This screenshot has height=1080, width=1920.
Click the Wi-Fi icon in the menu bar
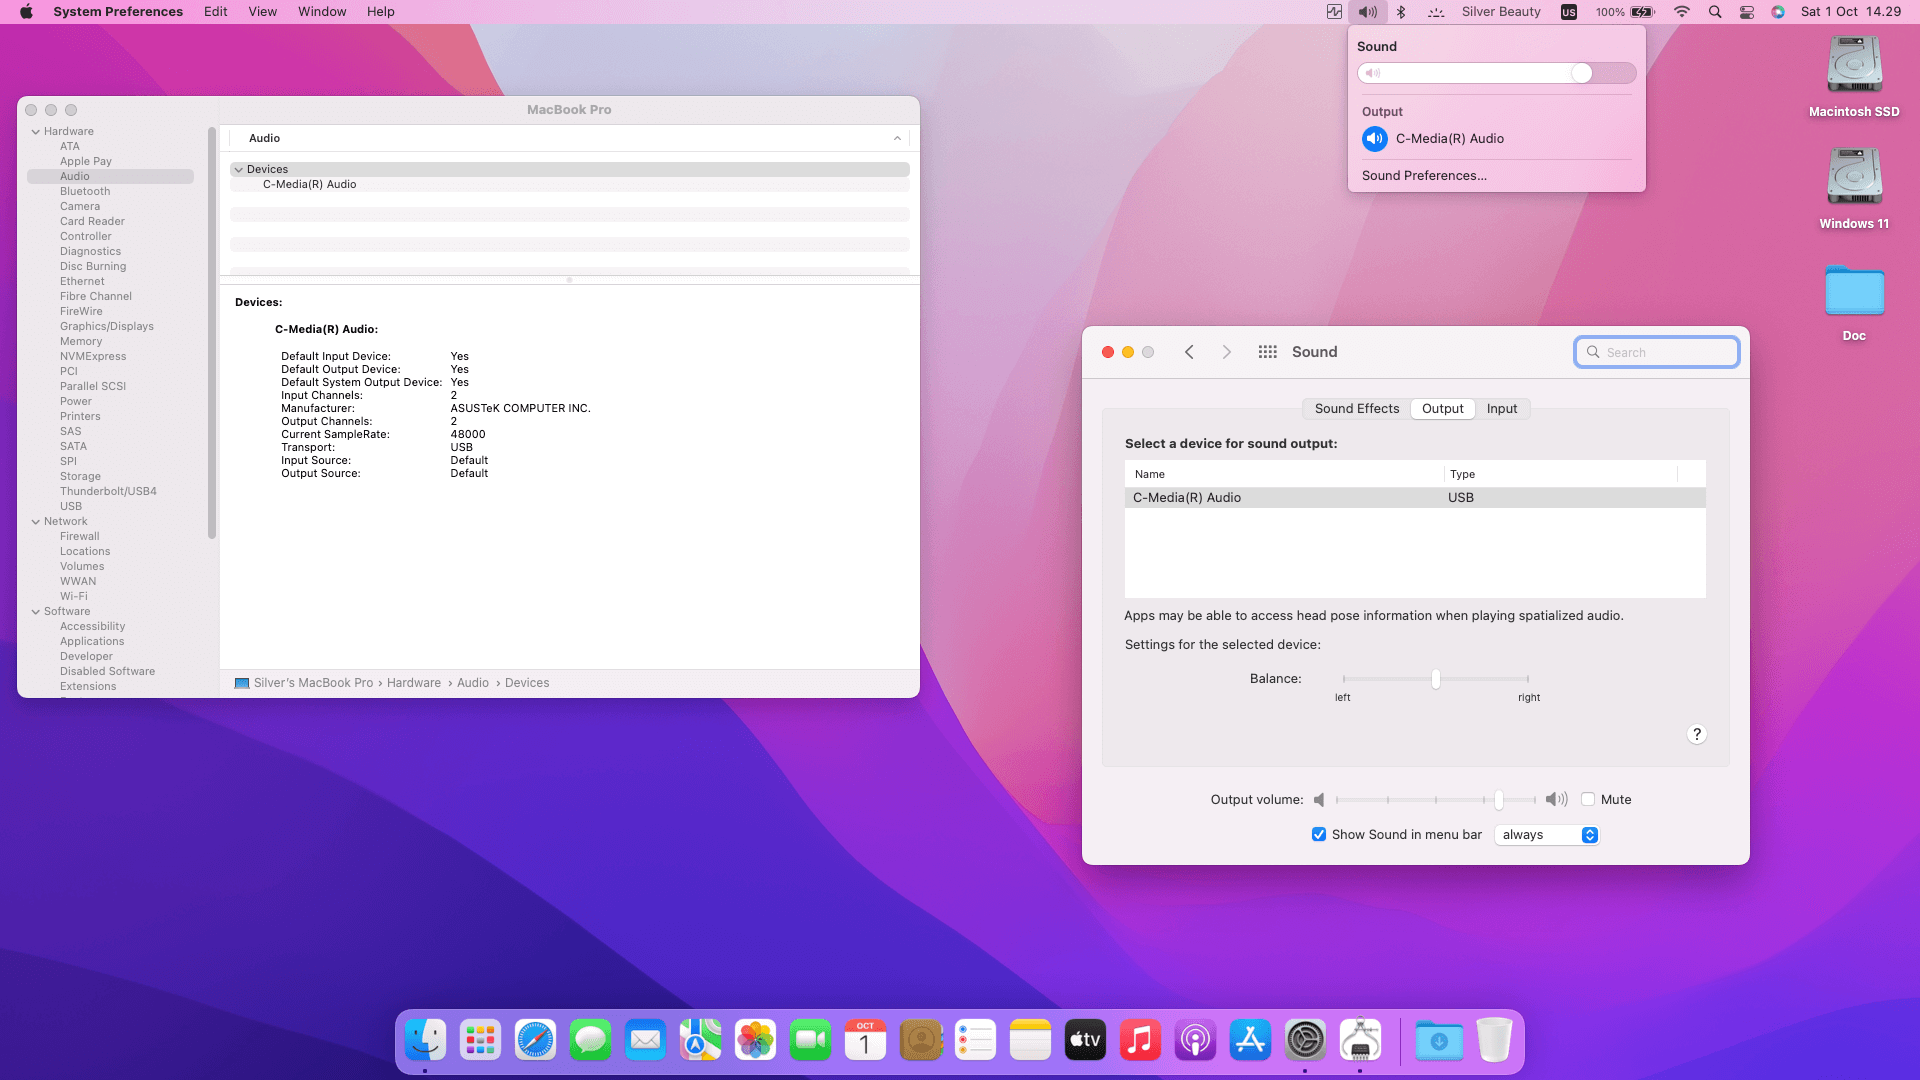1682,12
